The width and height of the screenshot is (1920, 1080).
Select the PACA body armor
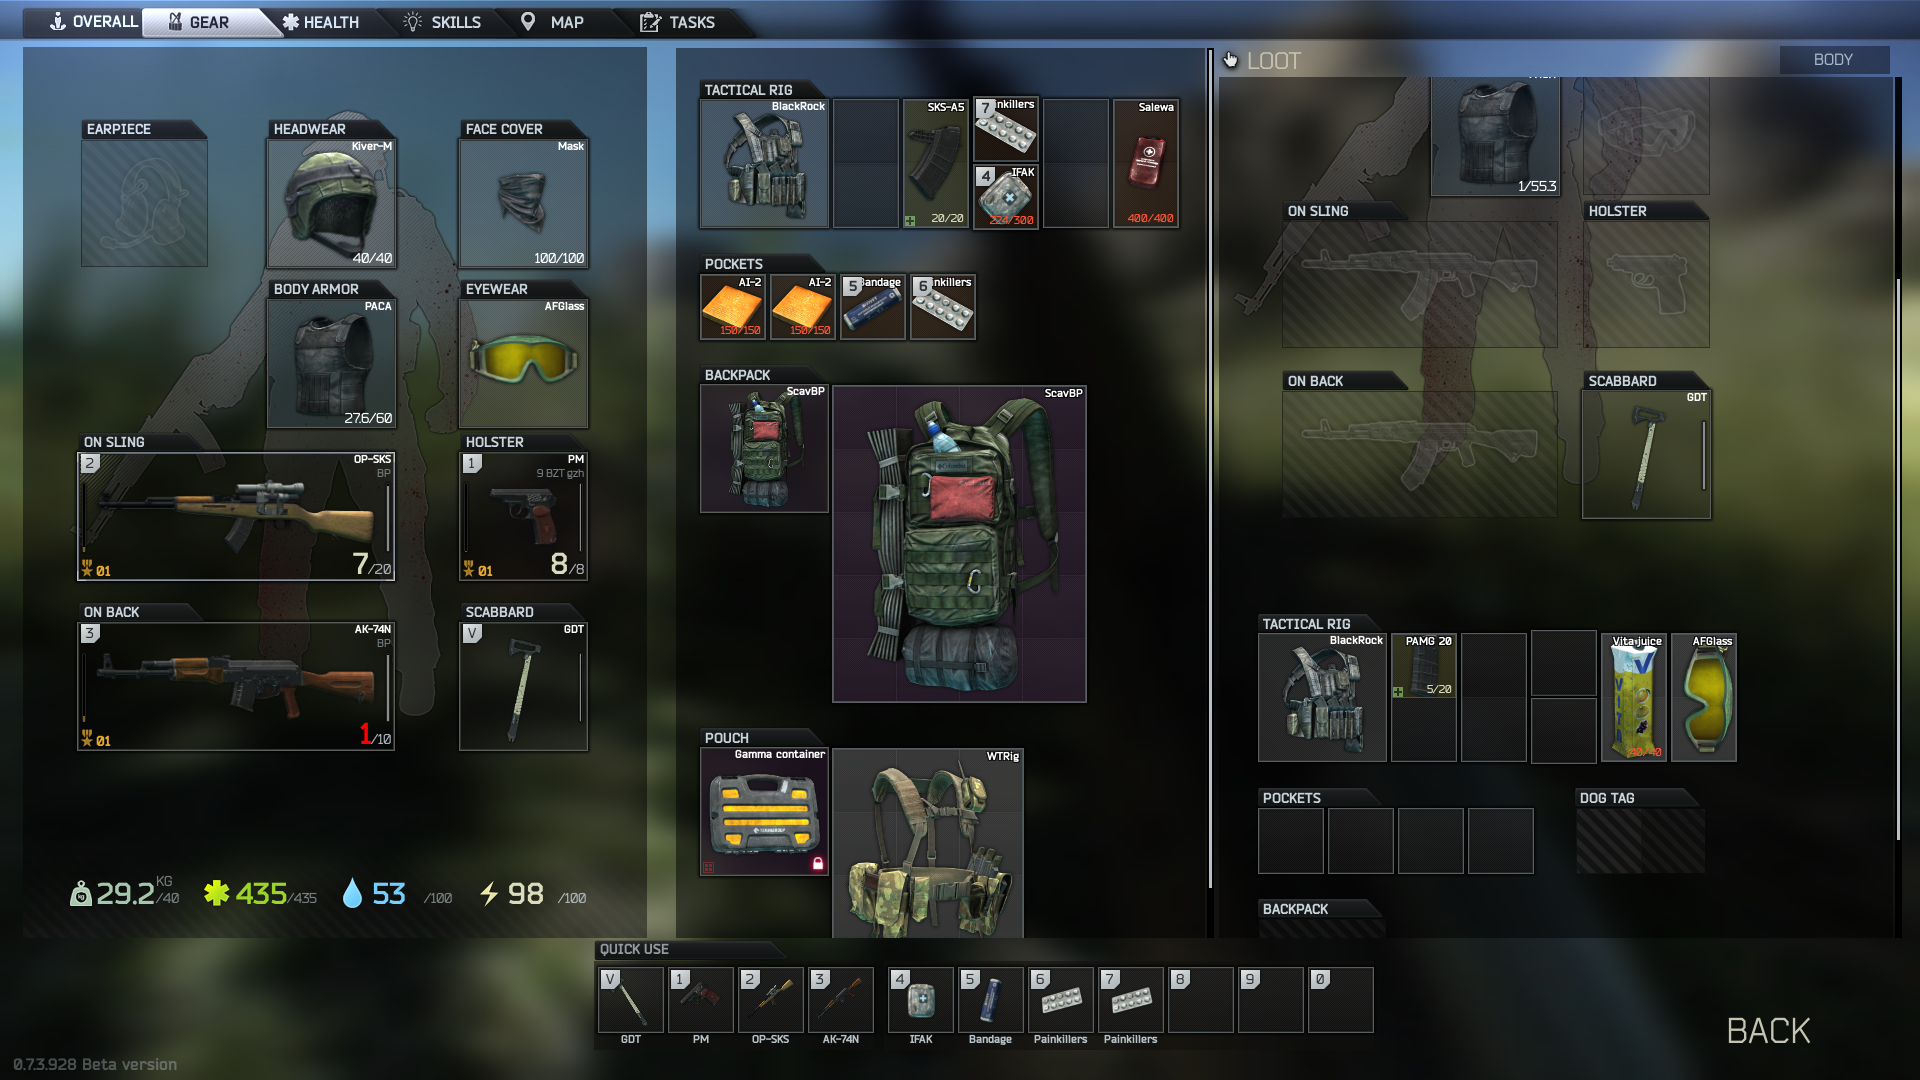pyautogui.click(x=331, y=363)
